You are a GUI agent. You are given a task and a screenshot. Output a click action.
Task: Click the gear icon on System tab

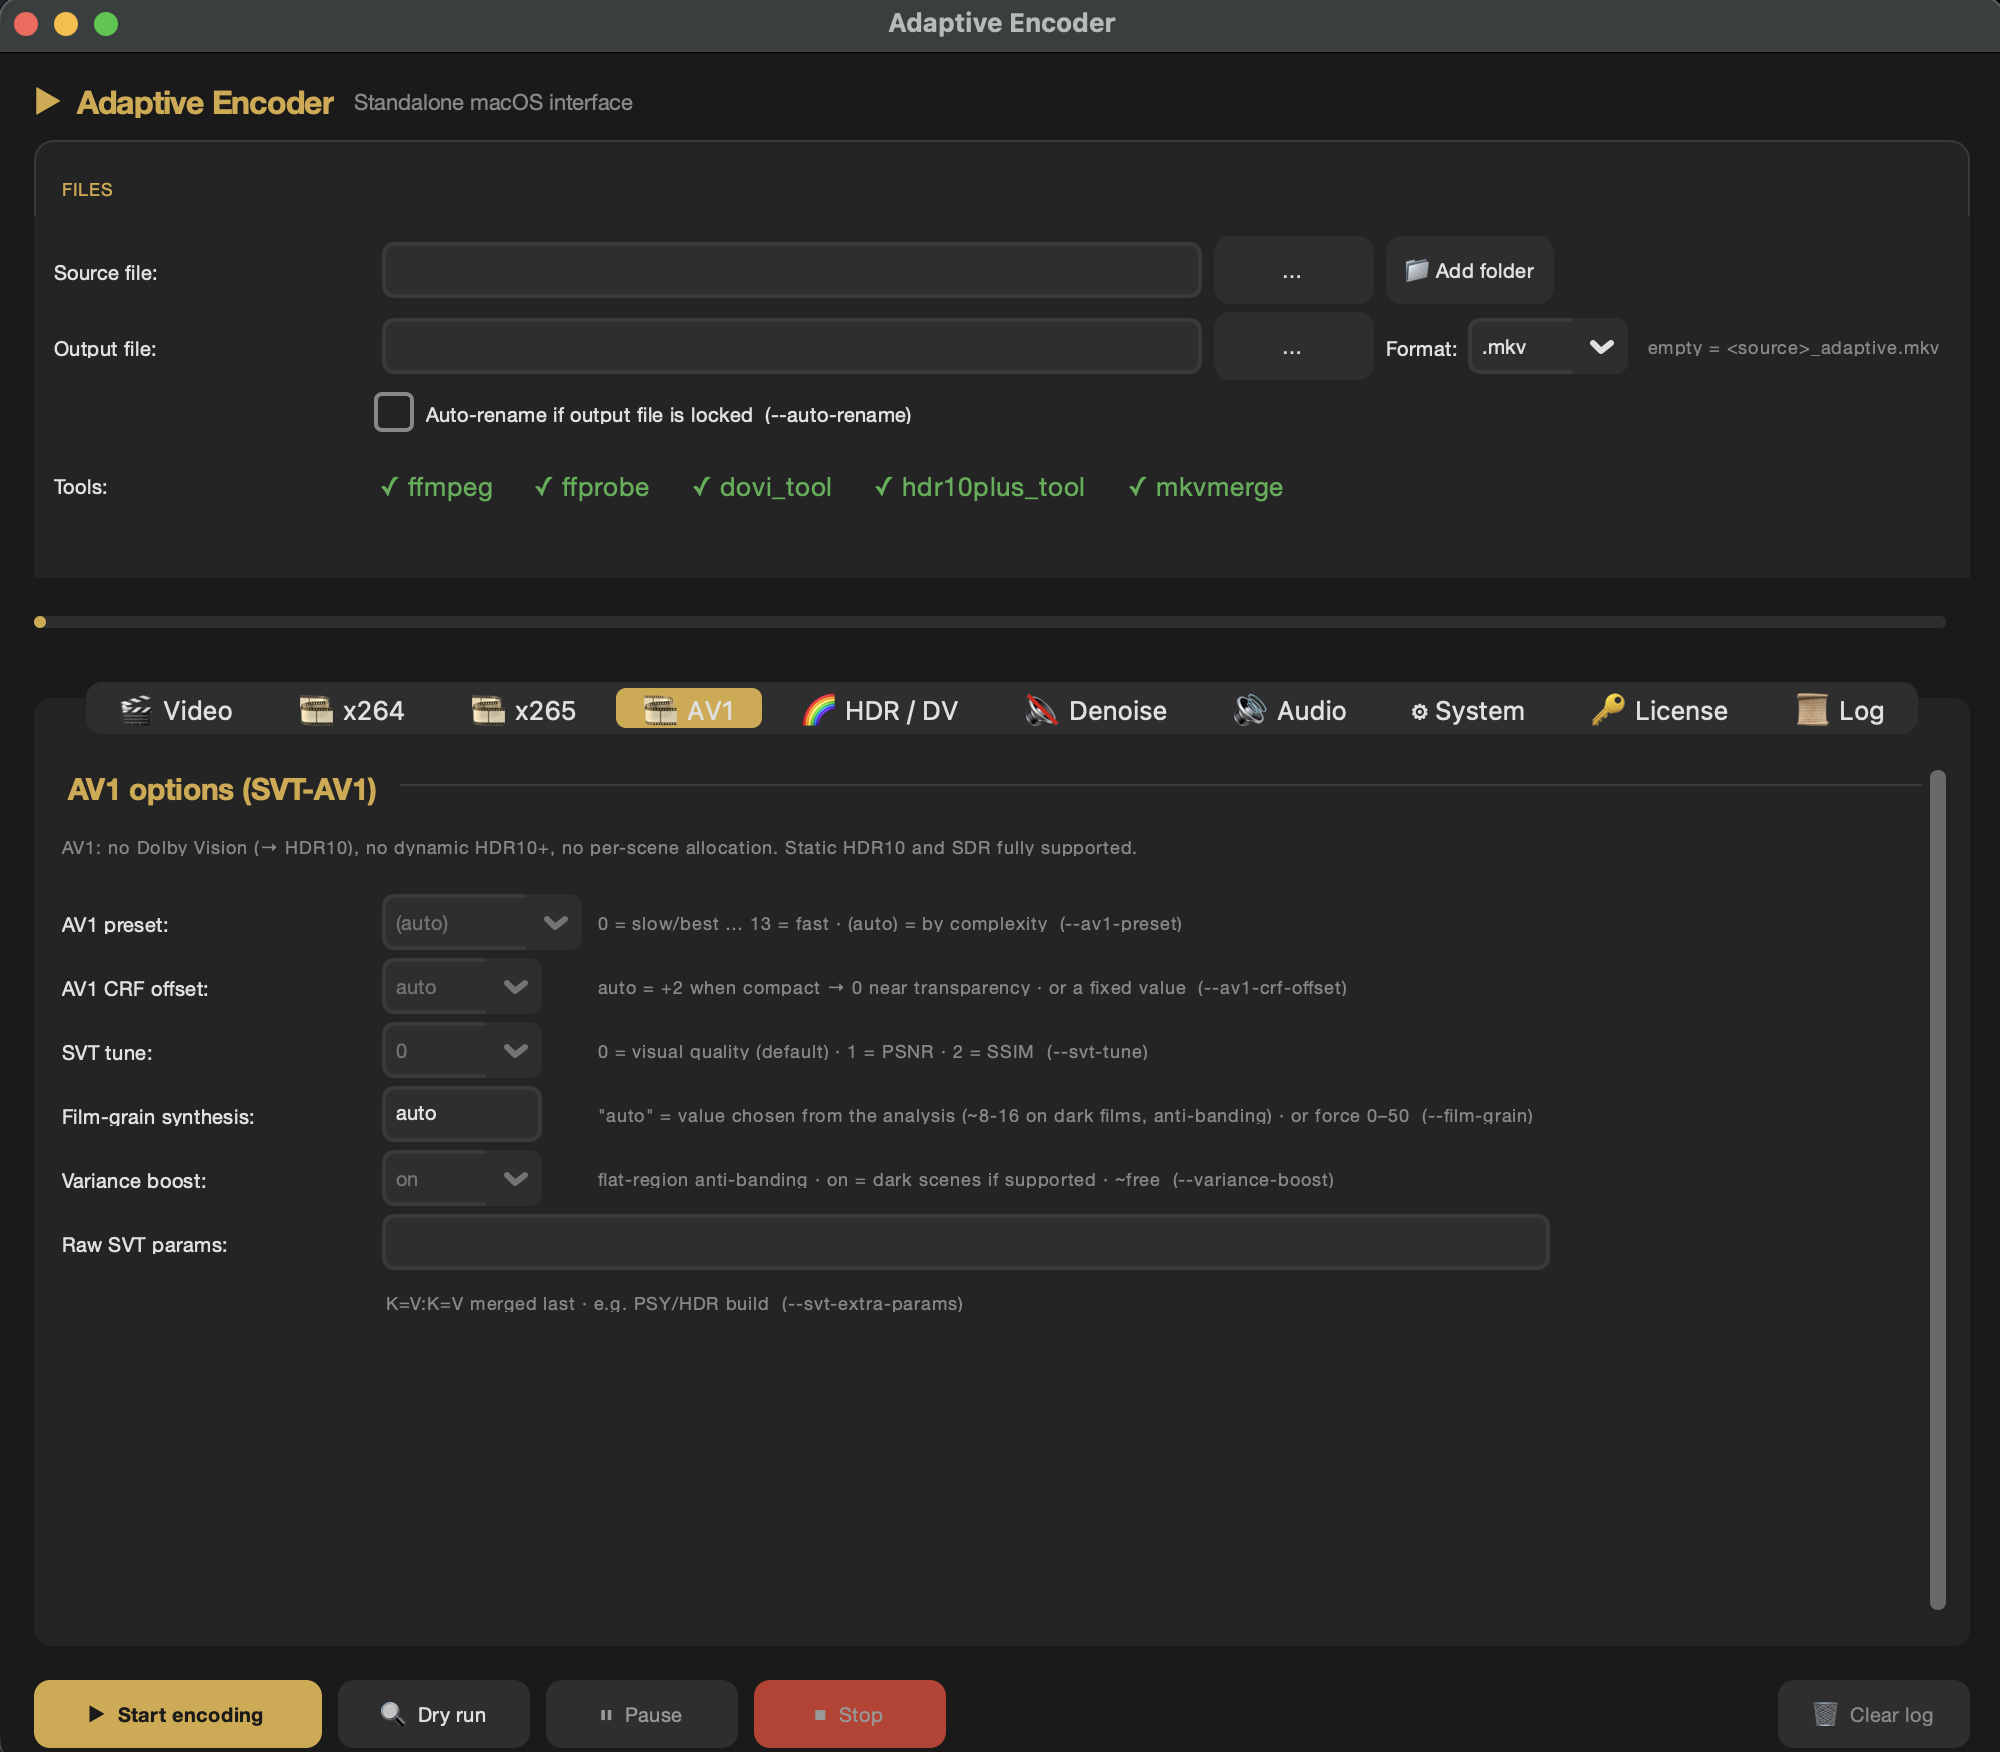(1419, 712)
